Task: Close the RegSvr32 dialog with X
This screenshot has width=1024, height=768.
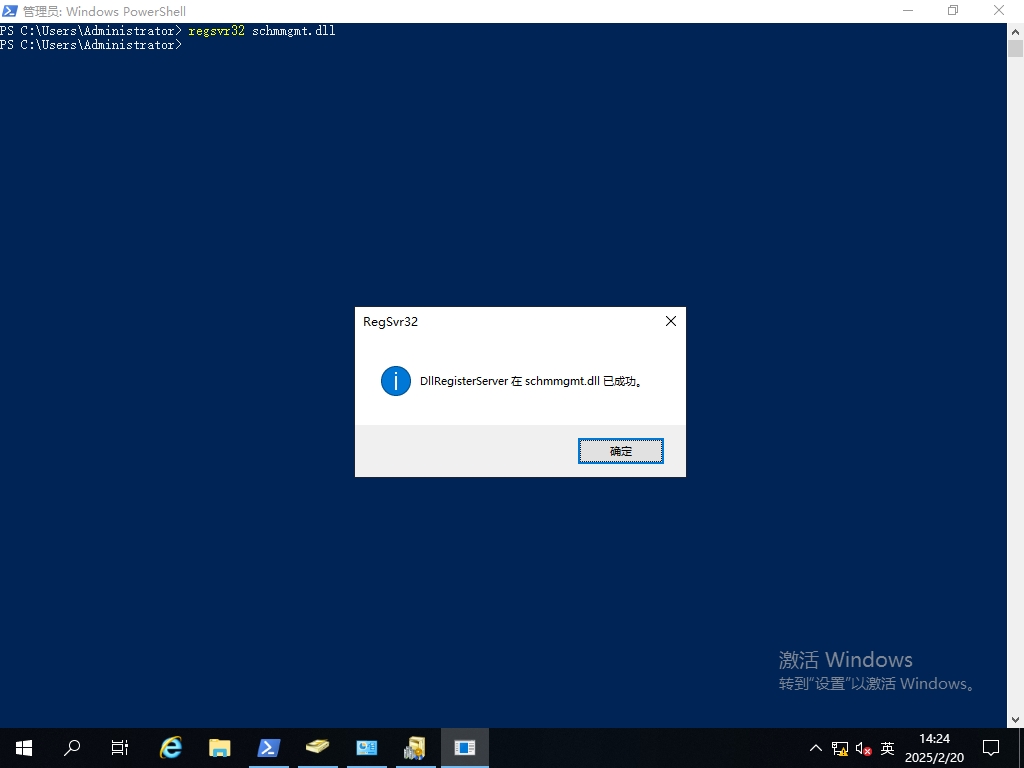Action: (x=670, y=321)
